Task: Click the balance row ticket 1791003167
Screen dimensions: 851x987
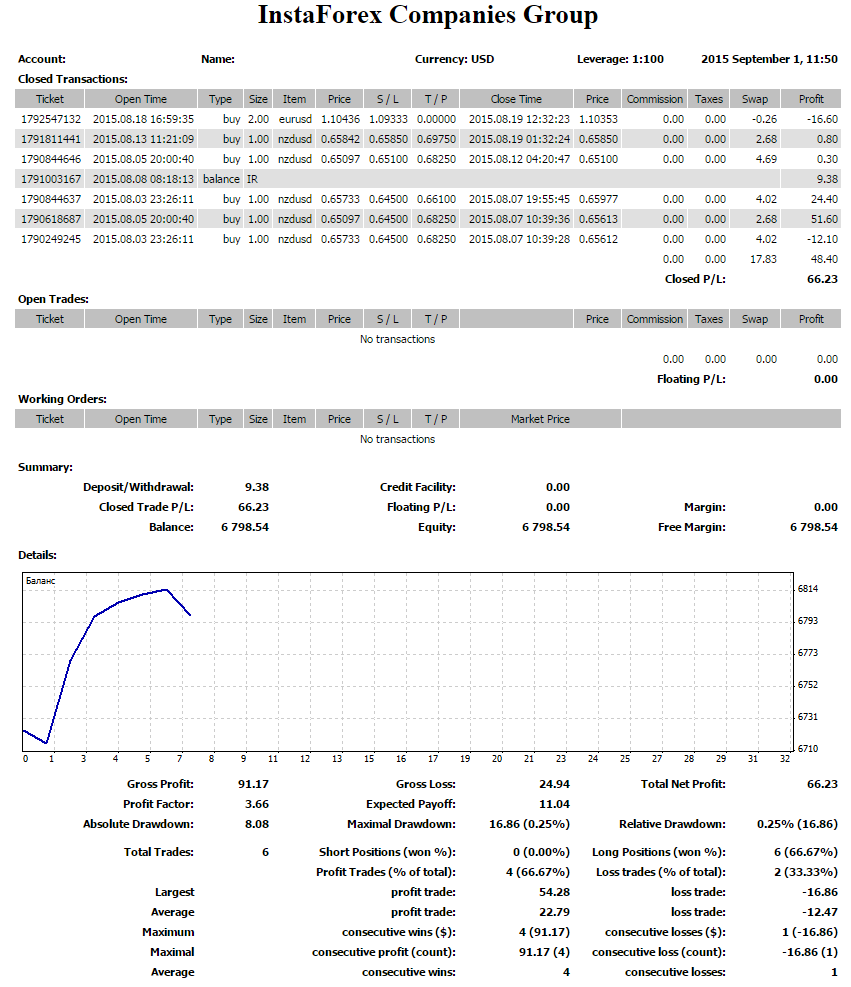Action: [x=51, y=179]
